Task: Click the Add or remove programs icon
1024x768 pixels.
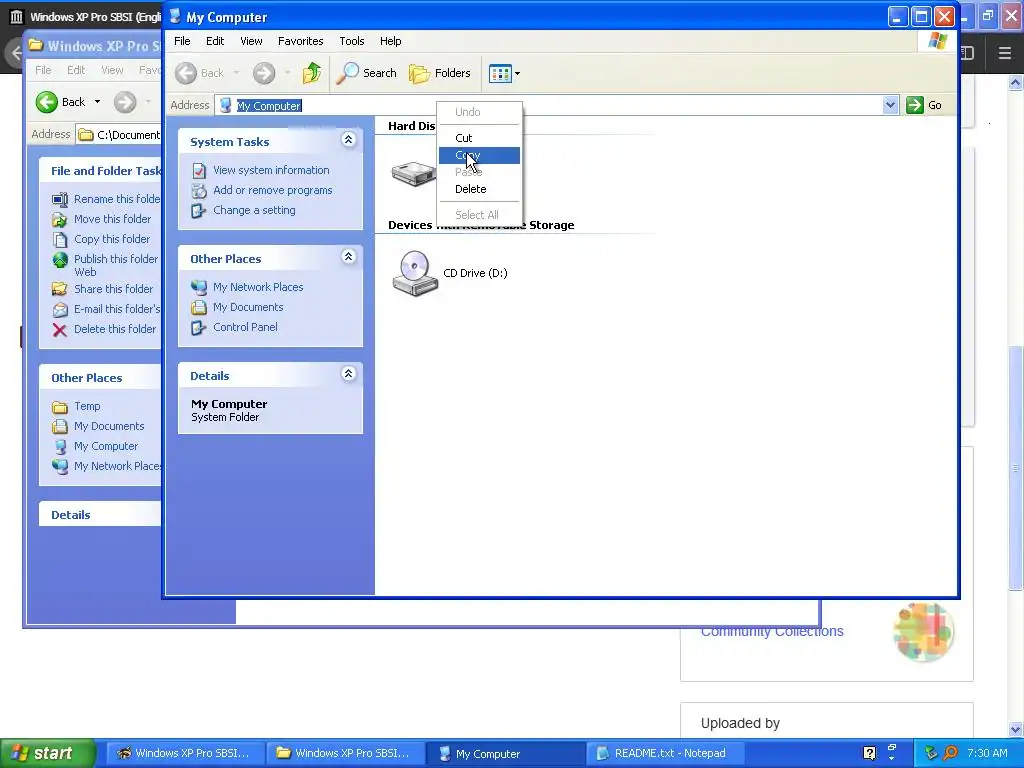Action: [x=199, y=191]
